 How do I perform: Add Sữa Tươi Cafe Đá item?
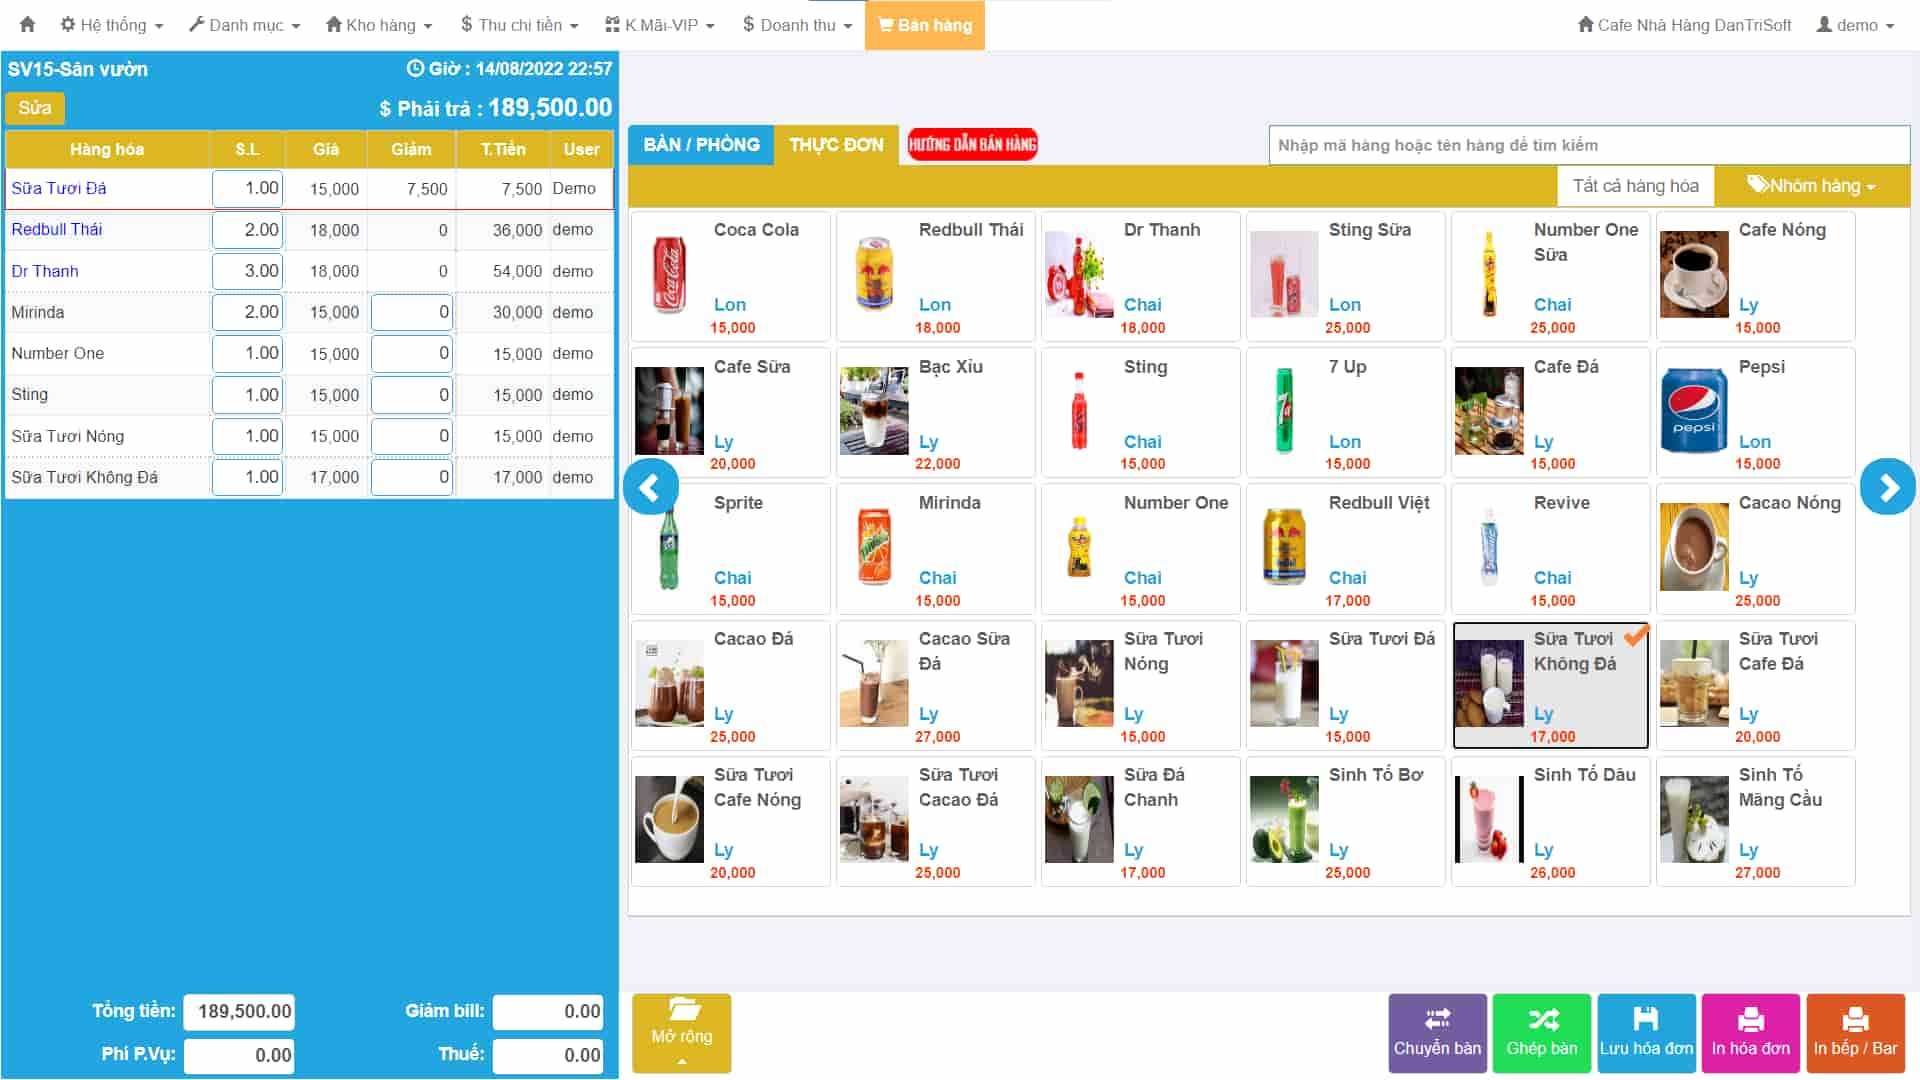(1756, 686)
